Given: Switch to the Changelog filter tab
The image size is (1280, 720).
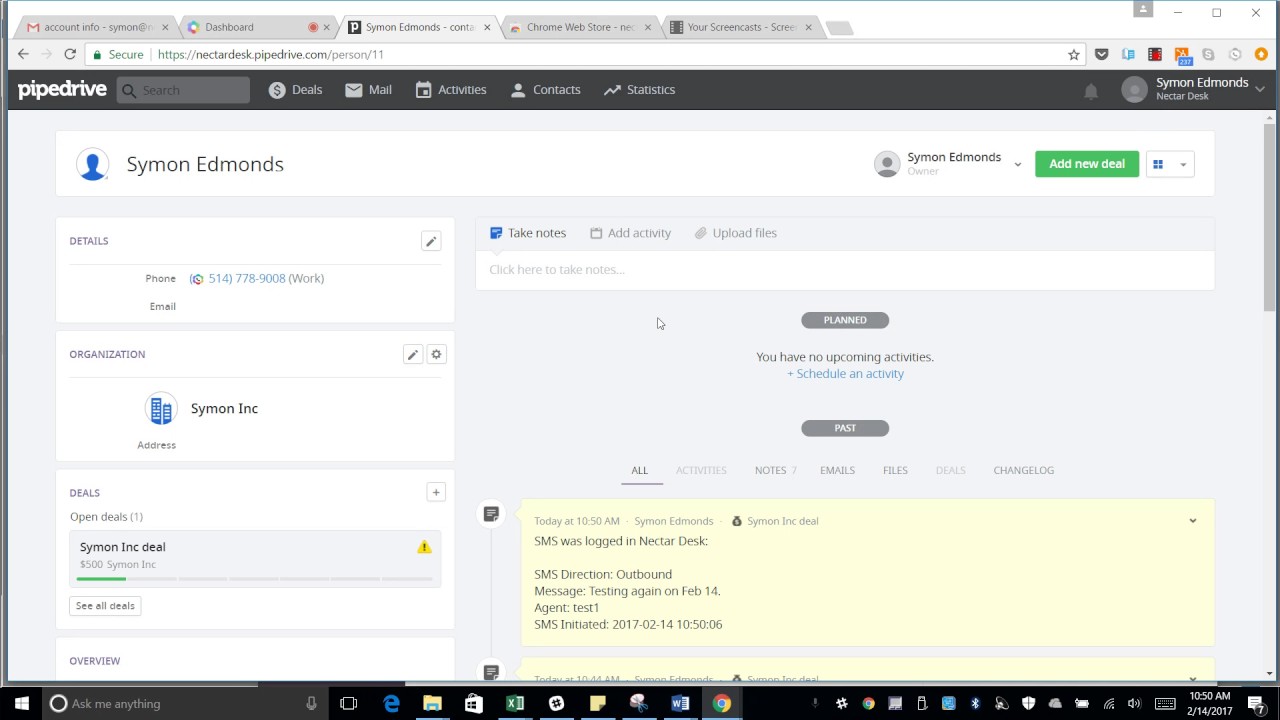Looking at the screenshot, I should coord(1023,470).
